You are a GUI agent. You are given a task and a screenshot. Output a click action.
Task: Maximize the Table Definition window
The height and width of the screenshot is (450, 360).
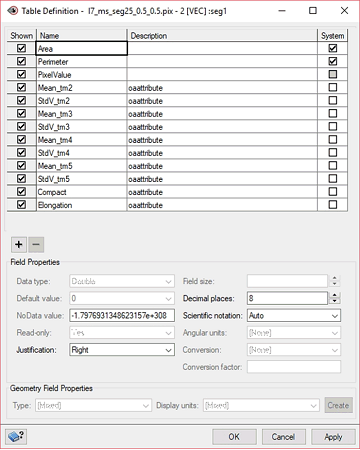click(x=313, y=11)
